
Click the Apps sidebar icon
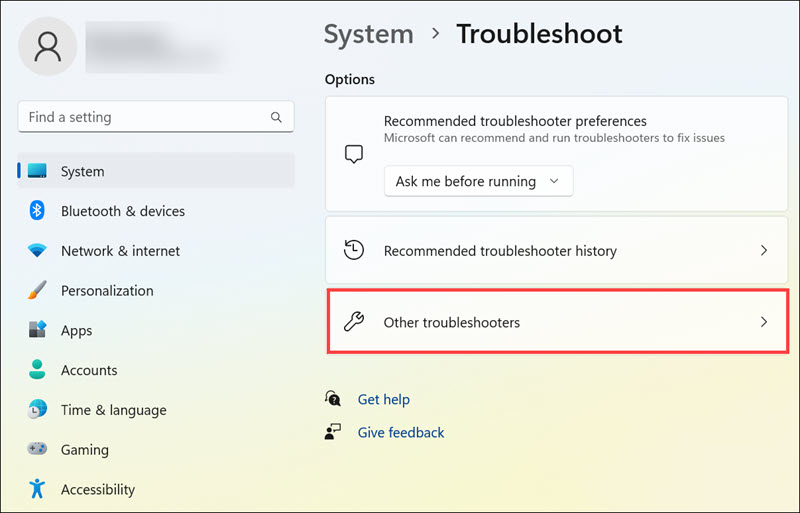pyautogui.click(x=37, y=330)
